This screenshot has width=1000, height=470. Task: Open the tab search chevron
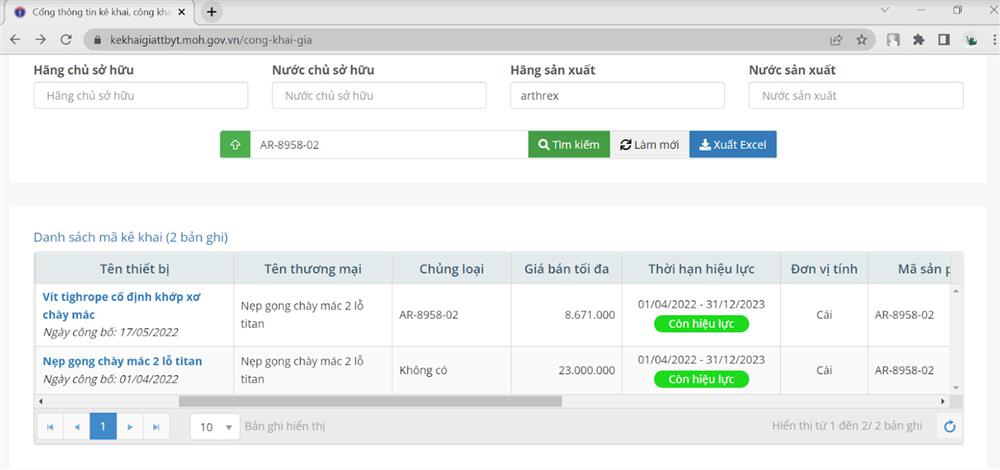[886, 11]
